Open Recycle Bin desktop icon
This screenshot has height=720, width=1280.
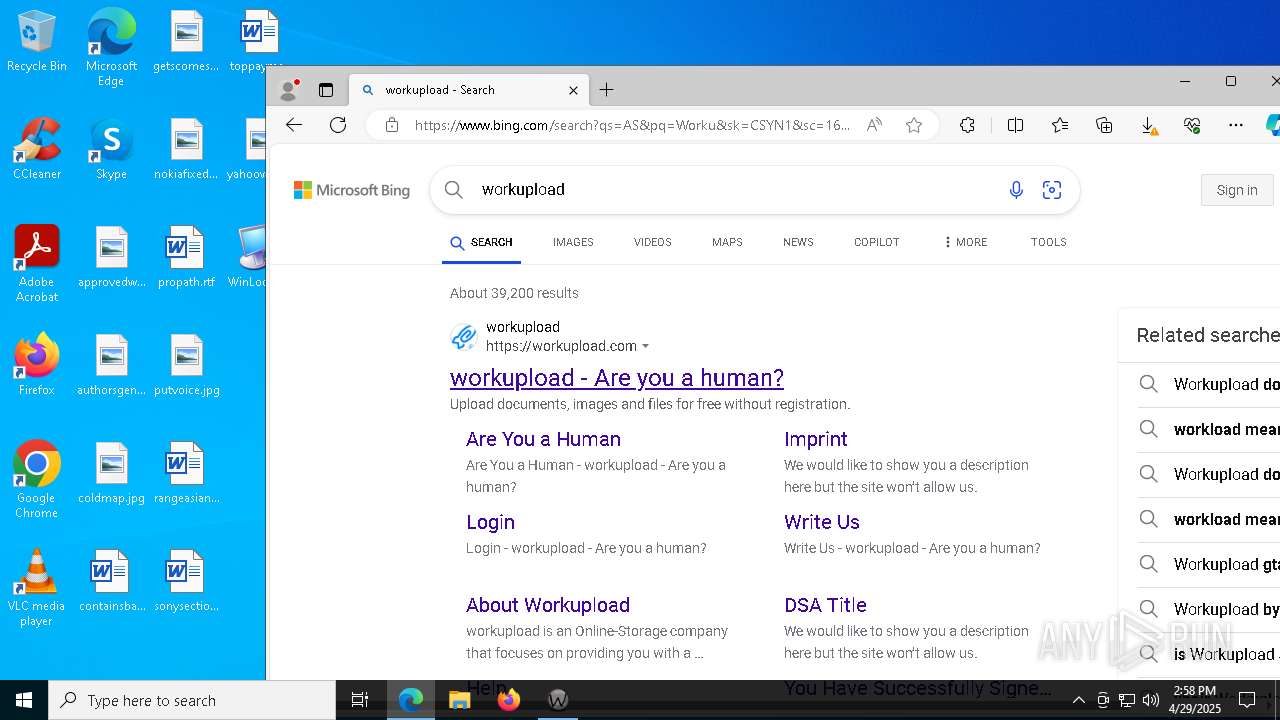[37, 42]
